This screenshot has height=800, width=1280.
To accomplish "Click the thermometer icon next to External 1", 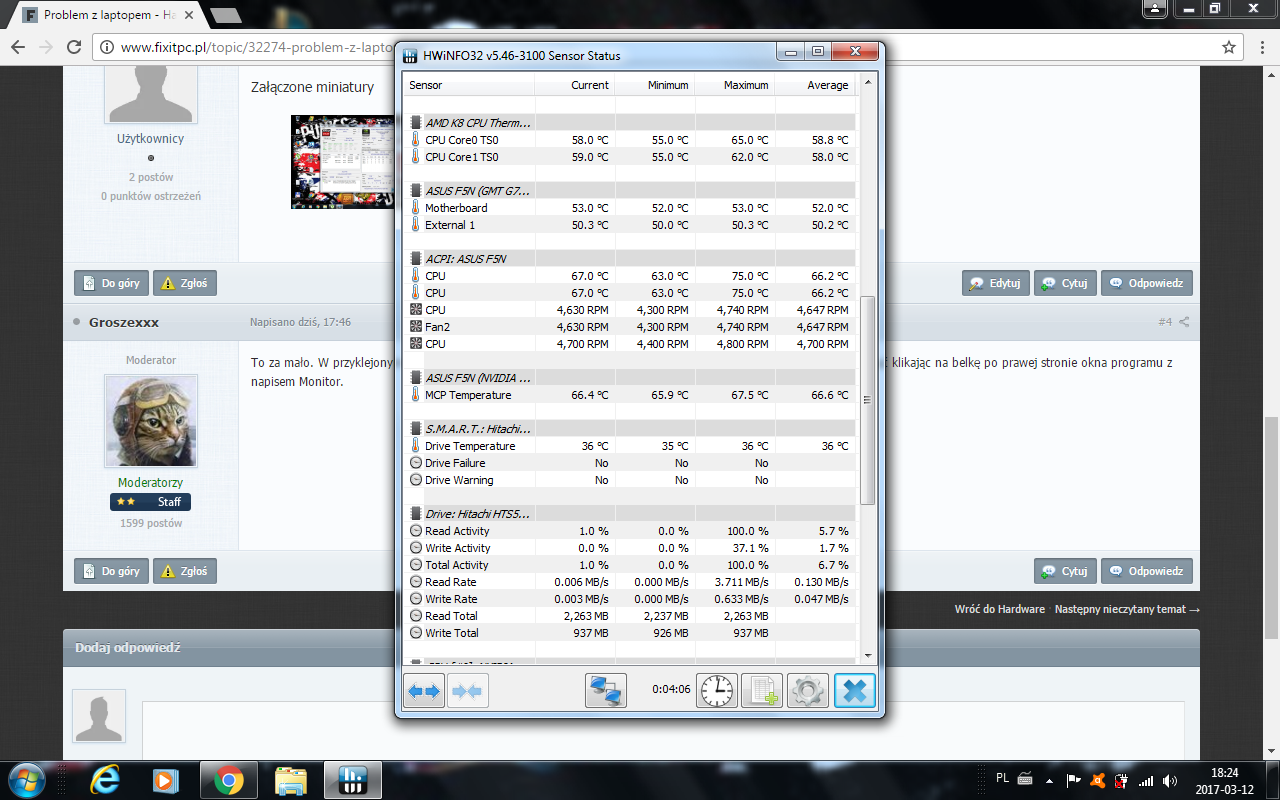I will tap(416, 225).
